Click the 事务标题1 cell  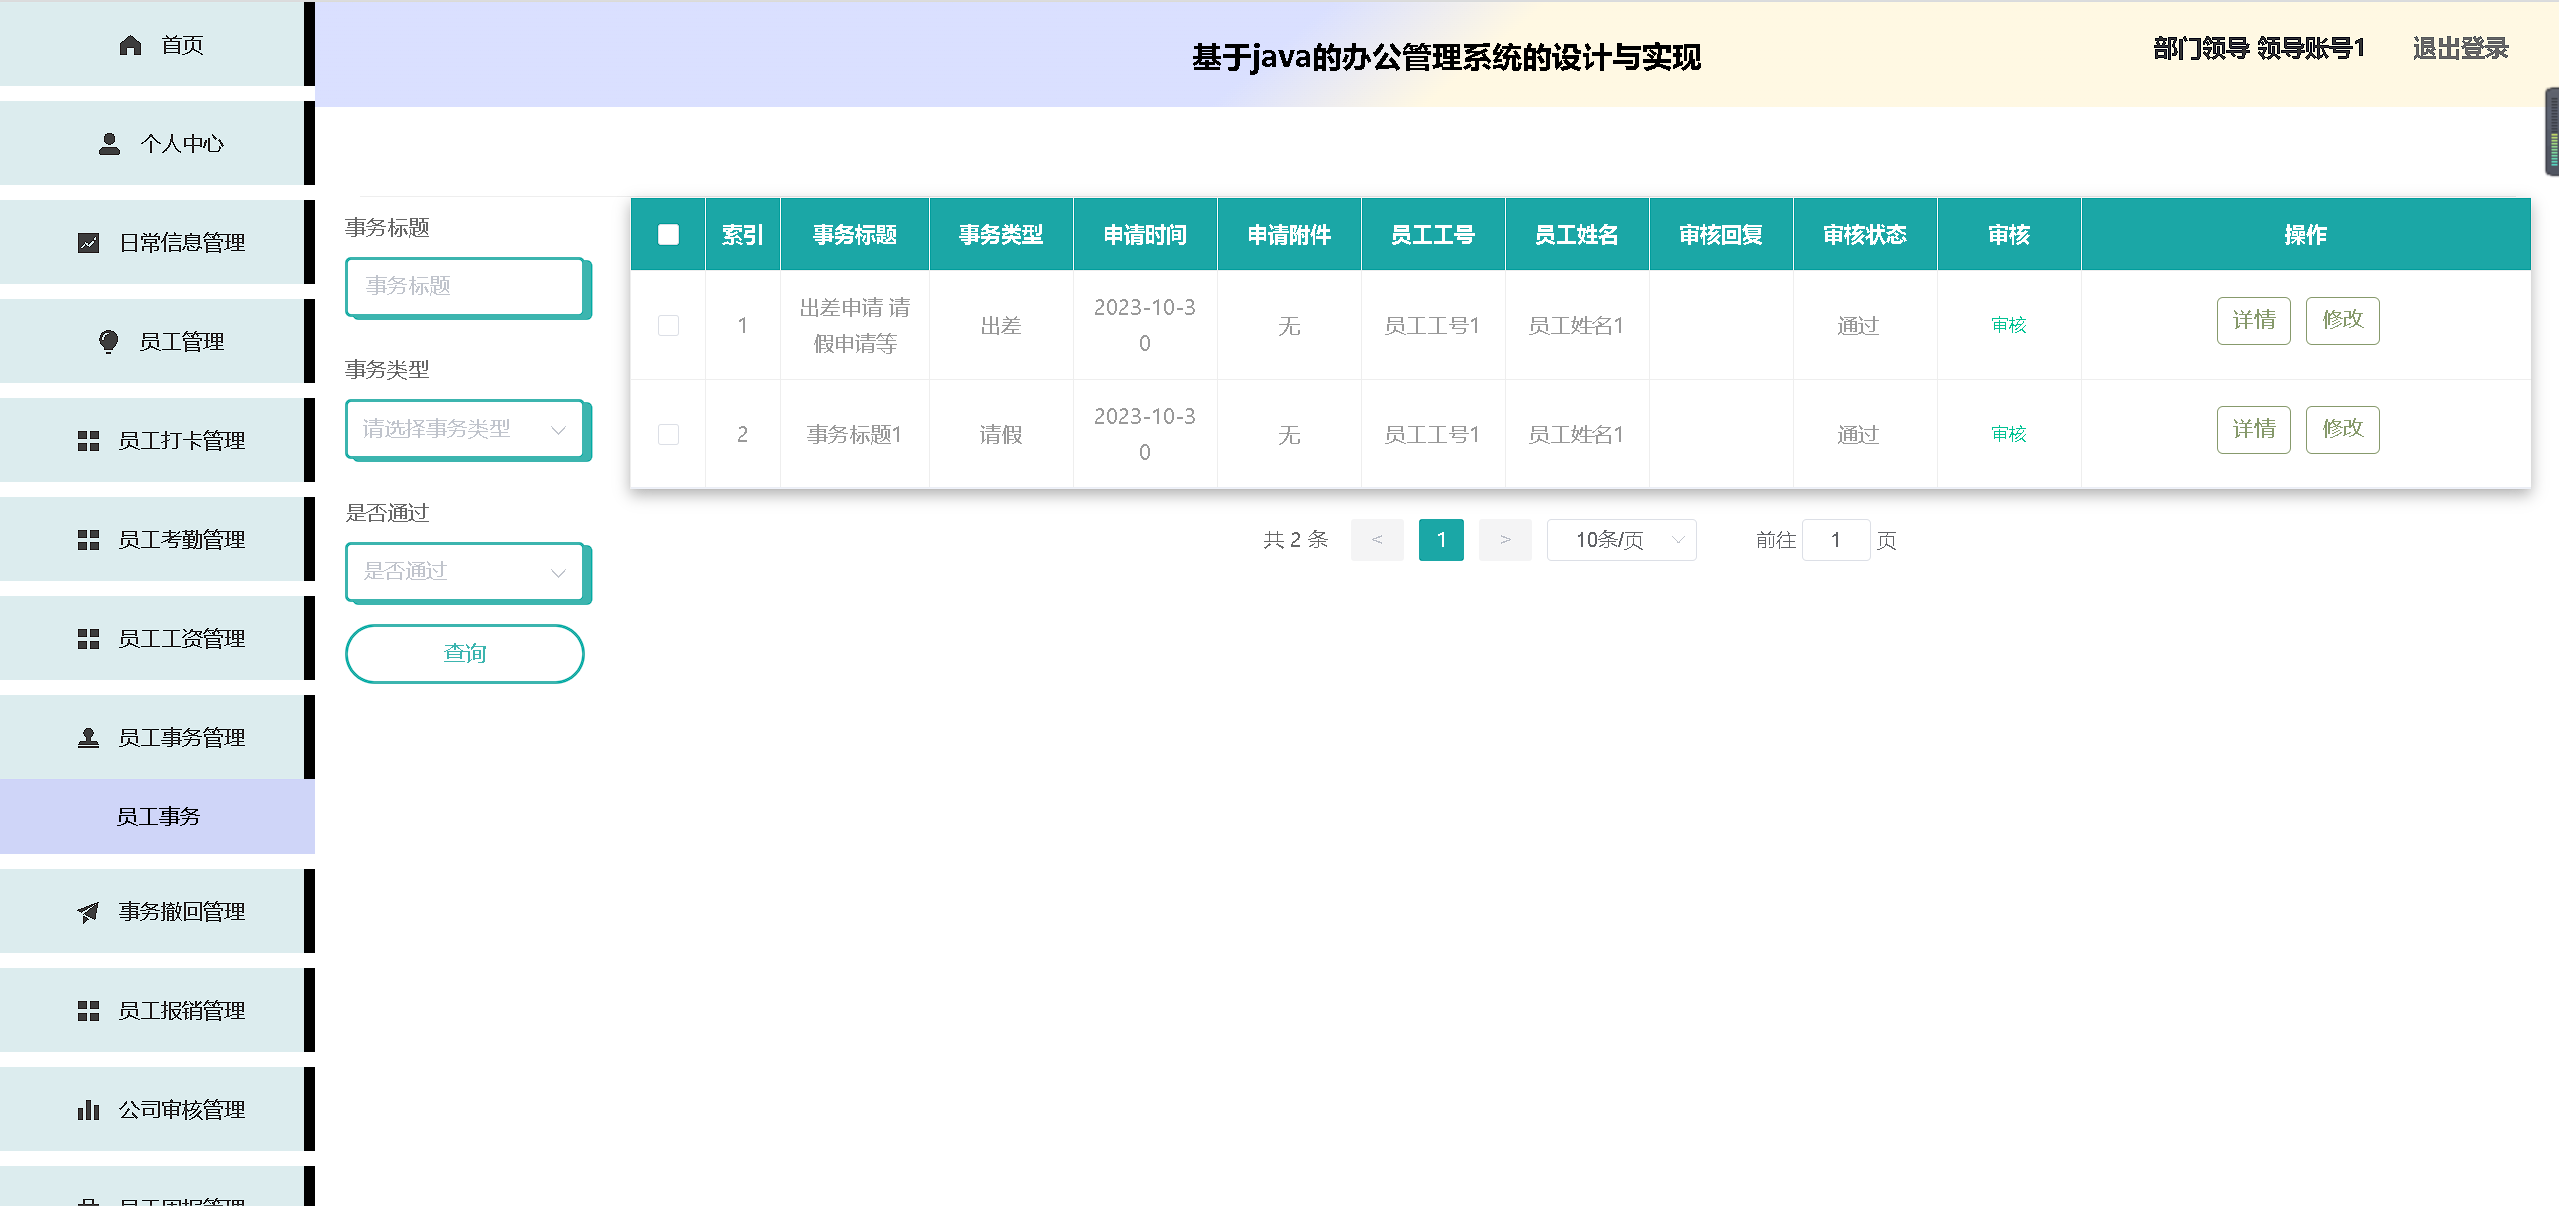click(x=855, y=434)
